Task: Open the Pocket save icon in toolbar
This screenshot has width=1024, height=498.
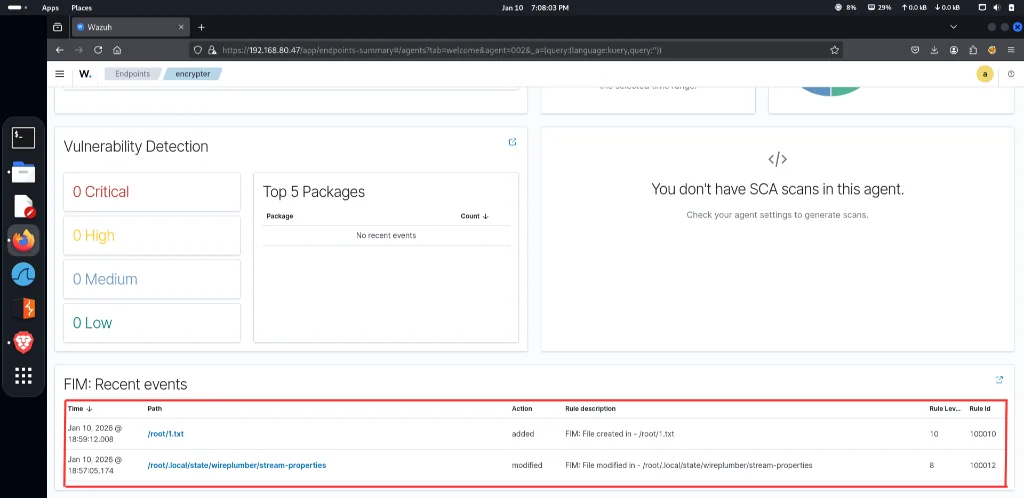Action: 916,50
